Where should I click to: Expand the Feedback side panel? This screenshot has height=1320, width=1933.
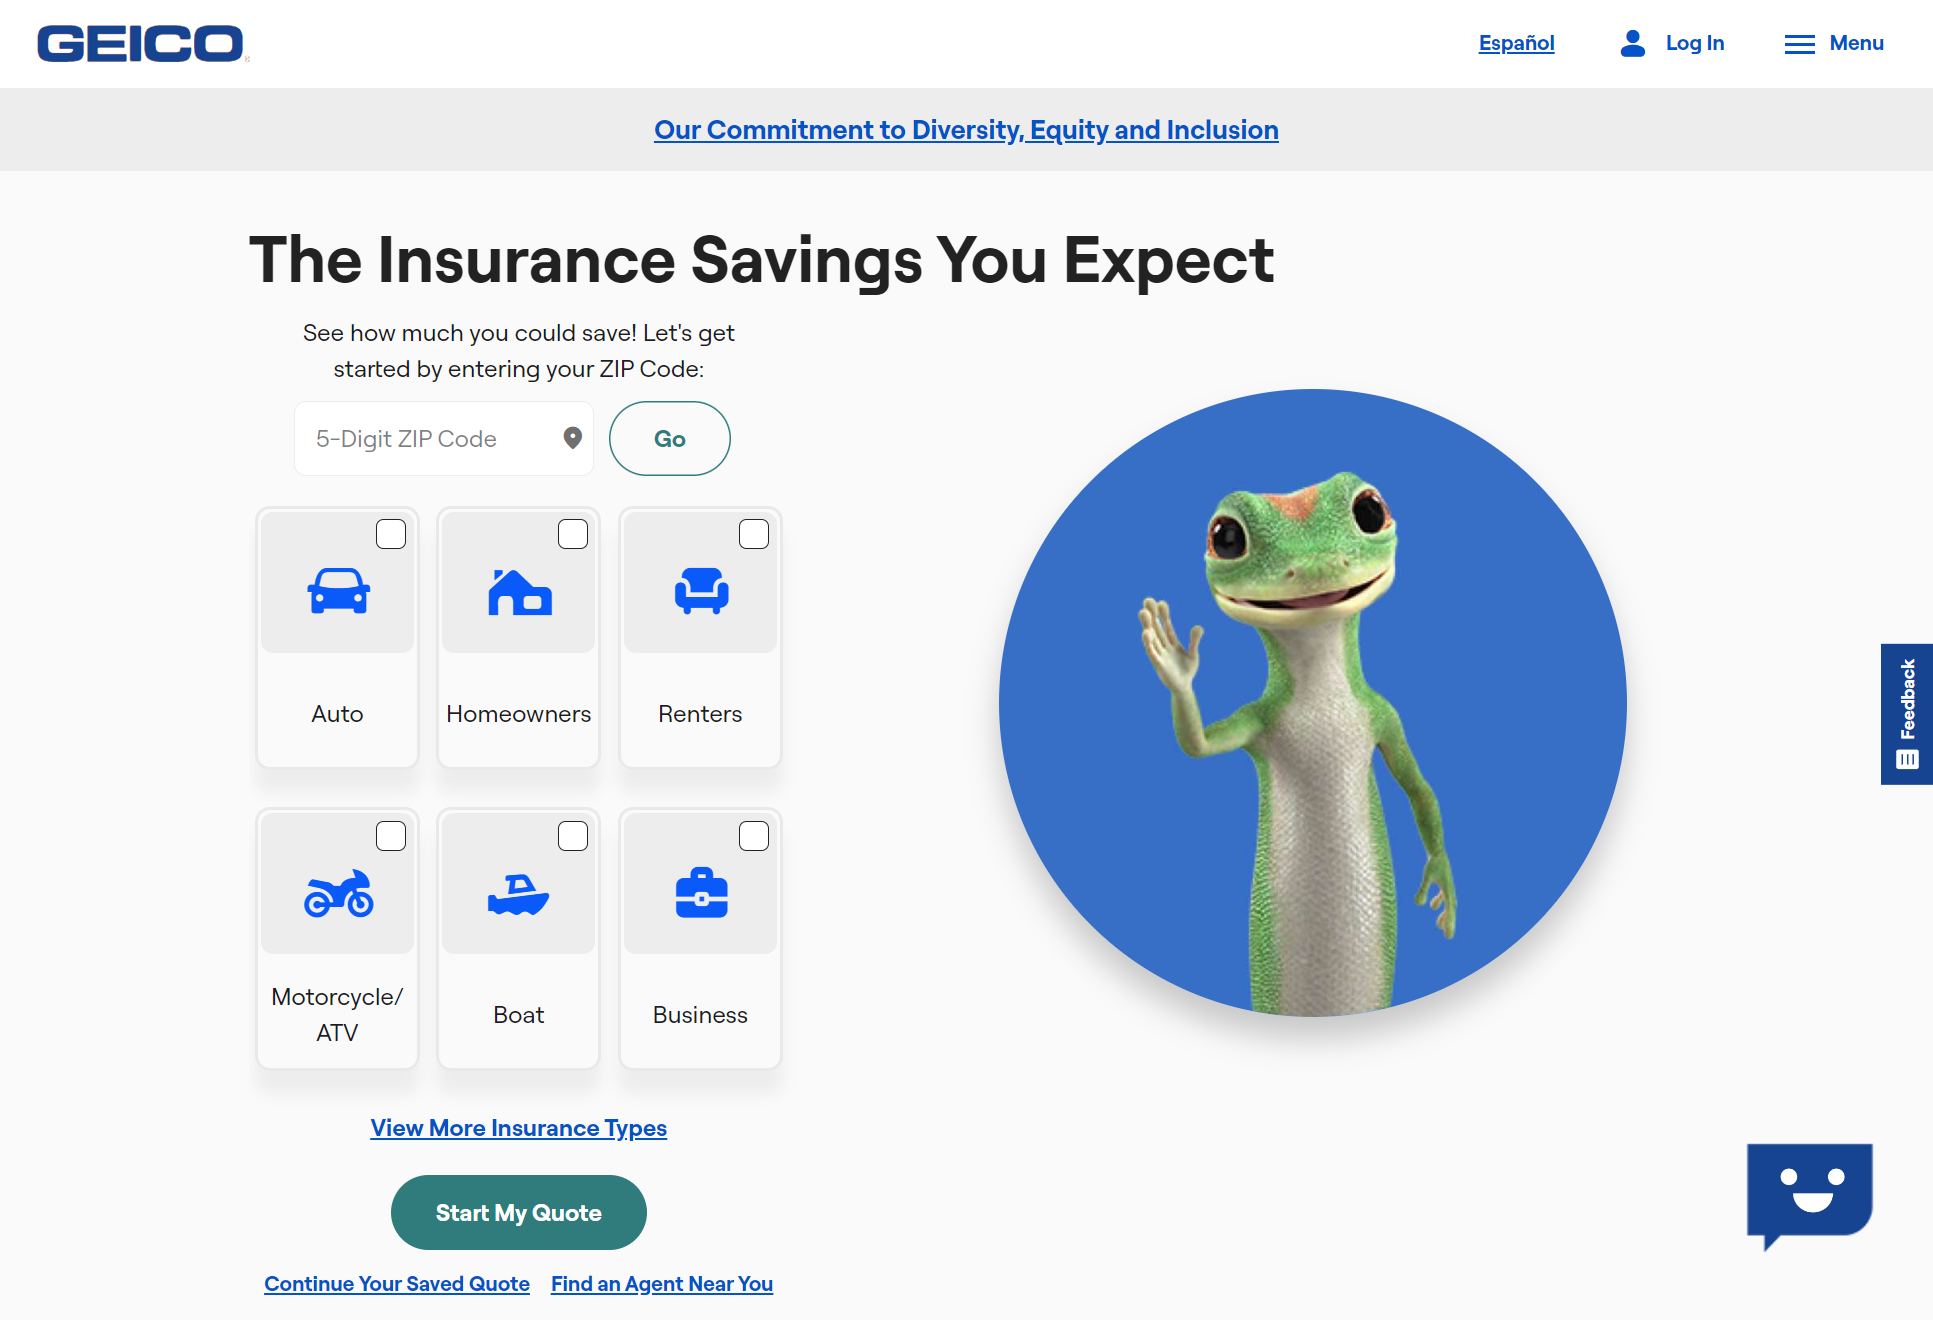(1907, 714)
